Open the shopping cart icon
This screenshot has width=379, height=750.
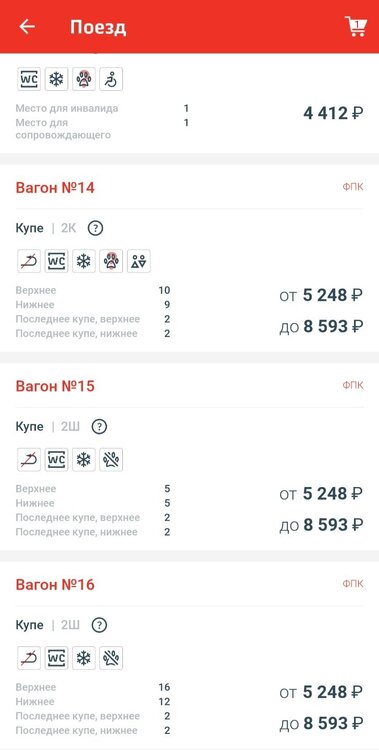pyautogui.click(x=356, y=26)
